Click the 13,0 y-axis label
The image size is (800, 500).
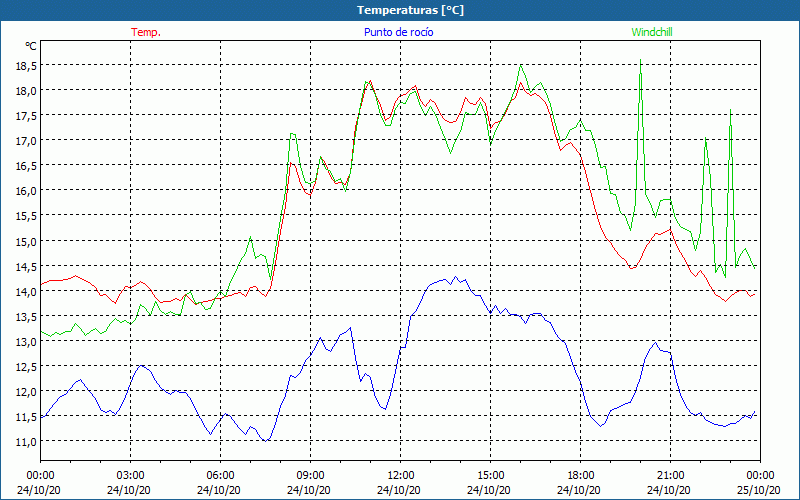point(27,341)
